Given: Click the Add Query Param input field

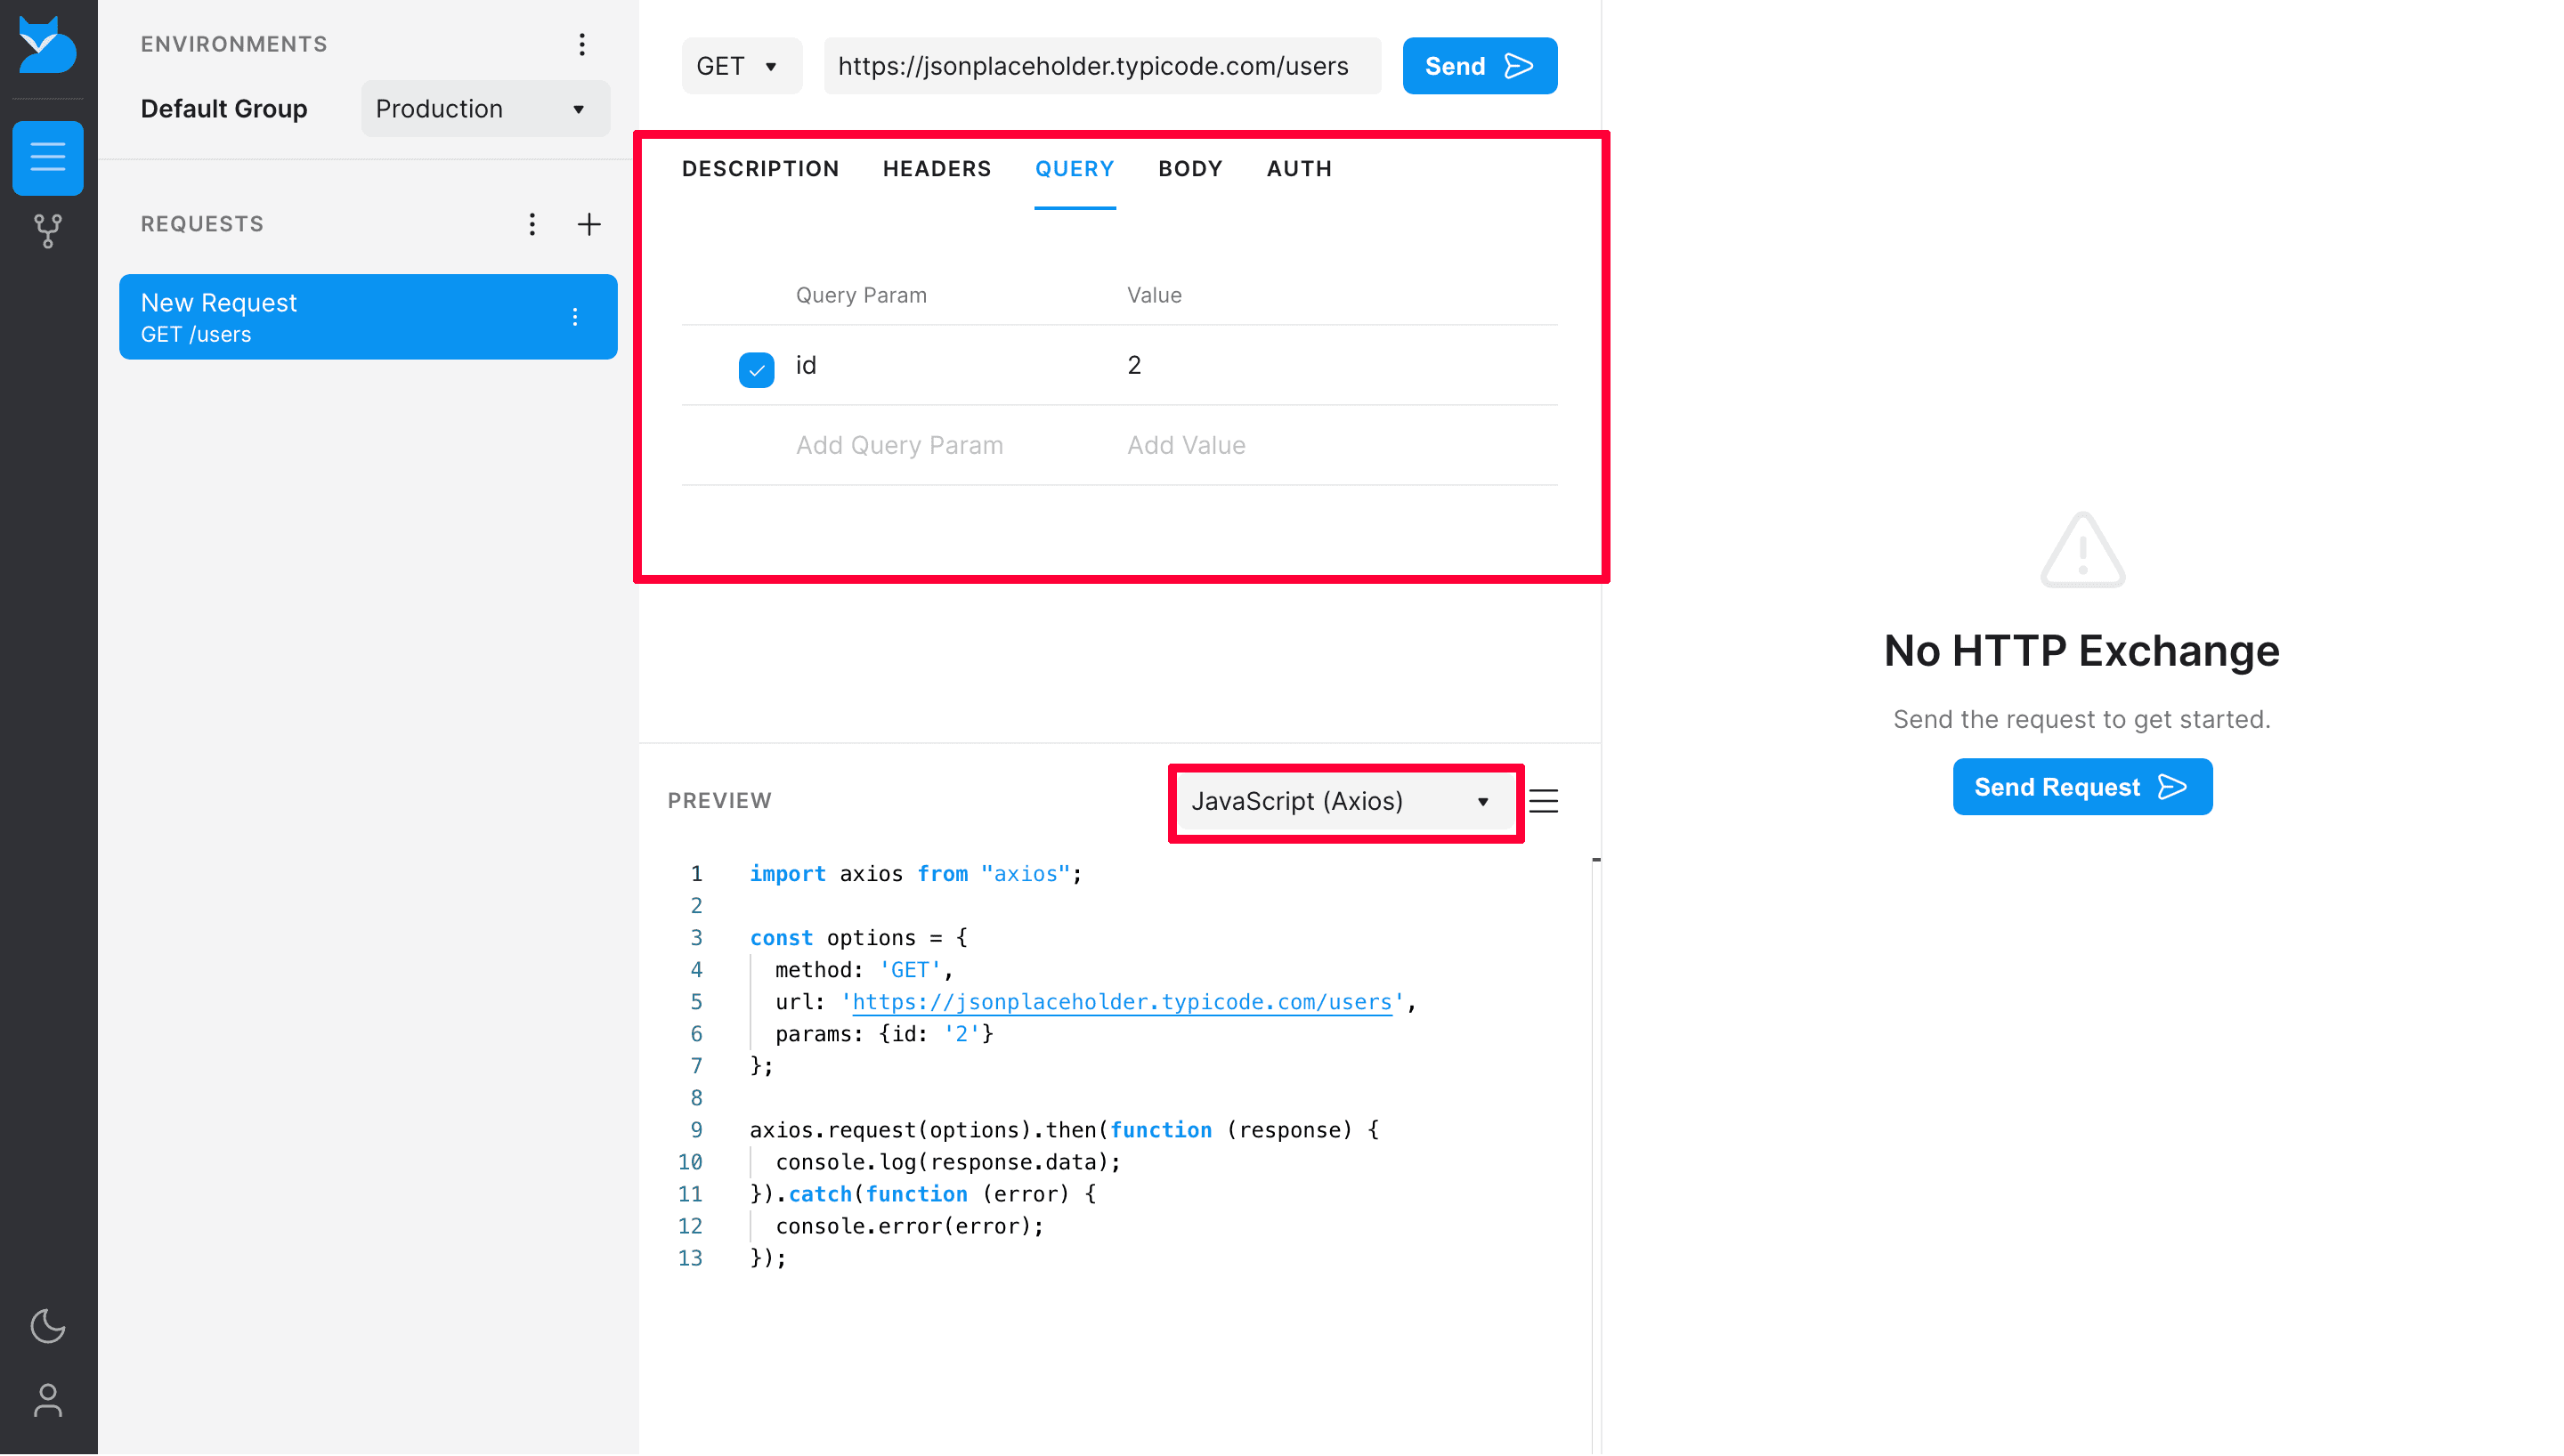Looking at the screenshot, I should point(899,445).
